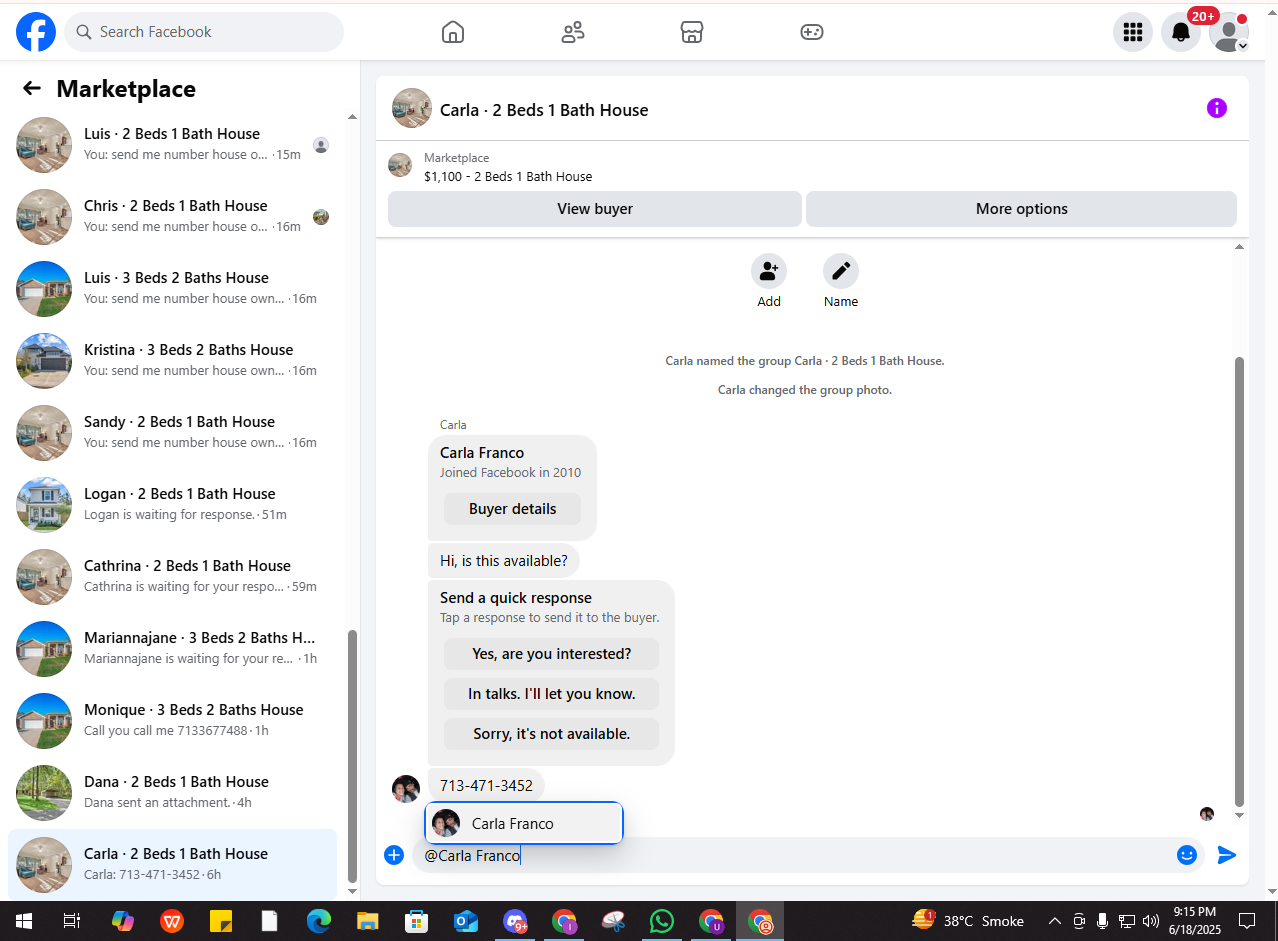Screen dimensions: 1278x941
Task: Select Carla Franco mention suggestion
Action: click(x=524, y=823)
